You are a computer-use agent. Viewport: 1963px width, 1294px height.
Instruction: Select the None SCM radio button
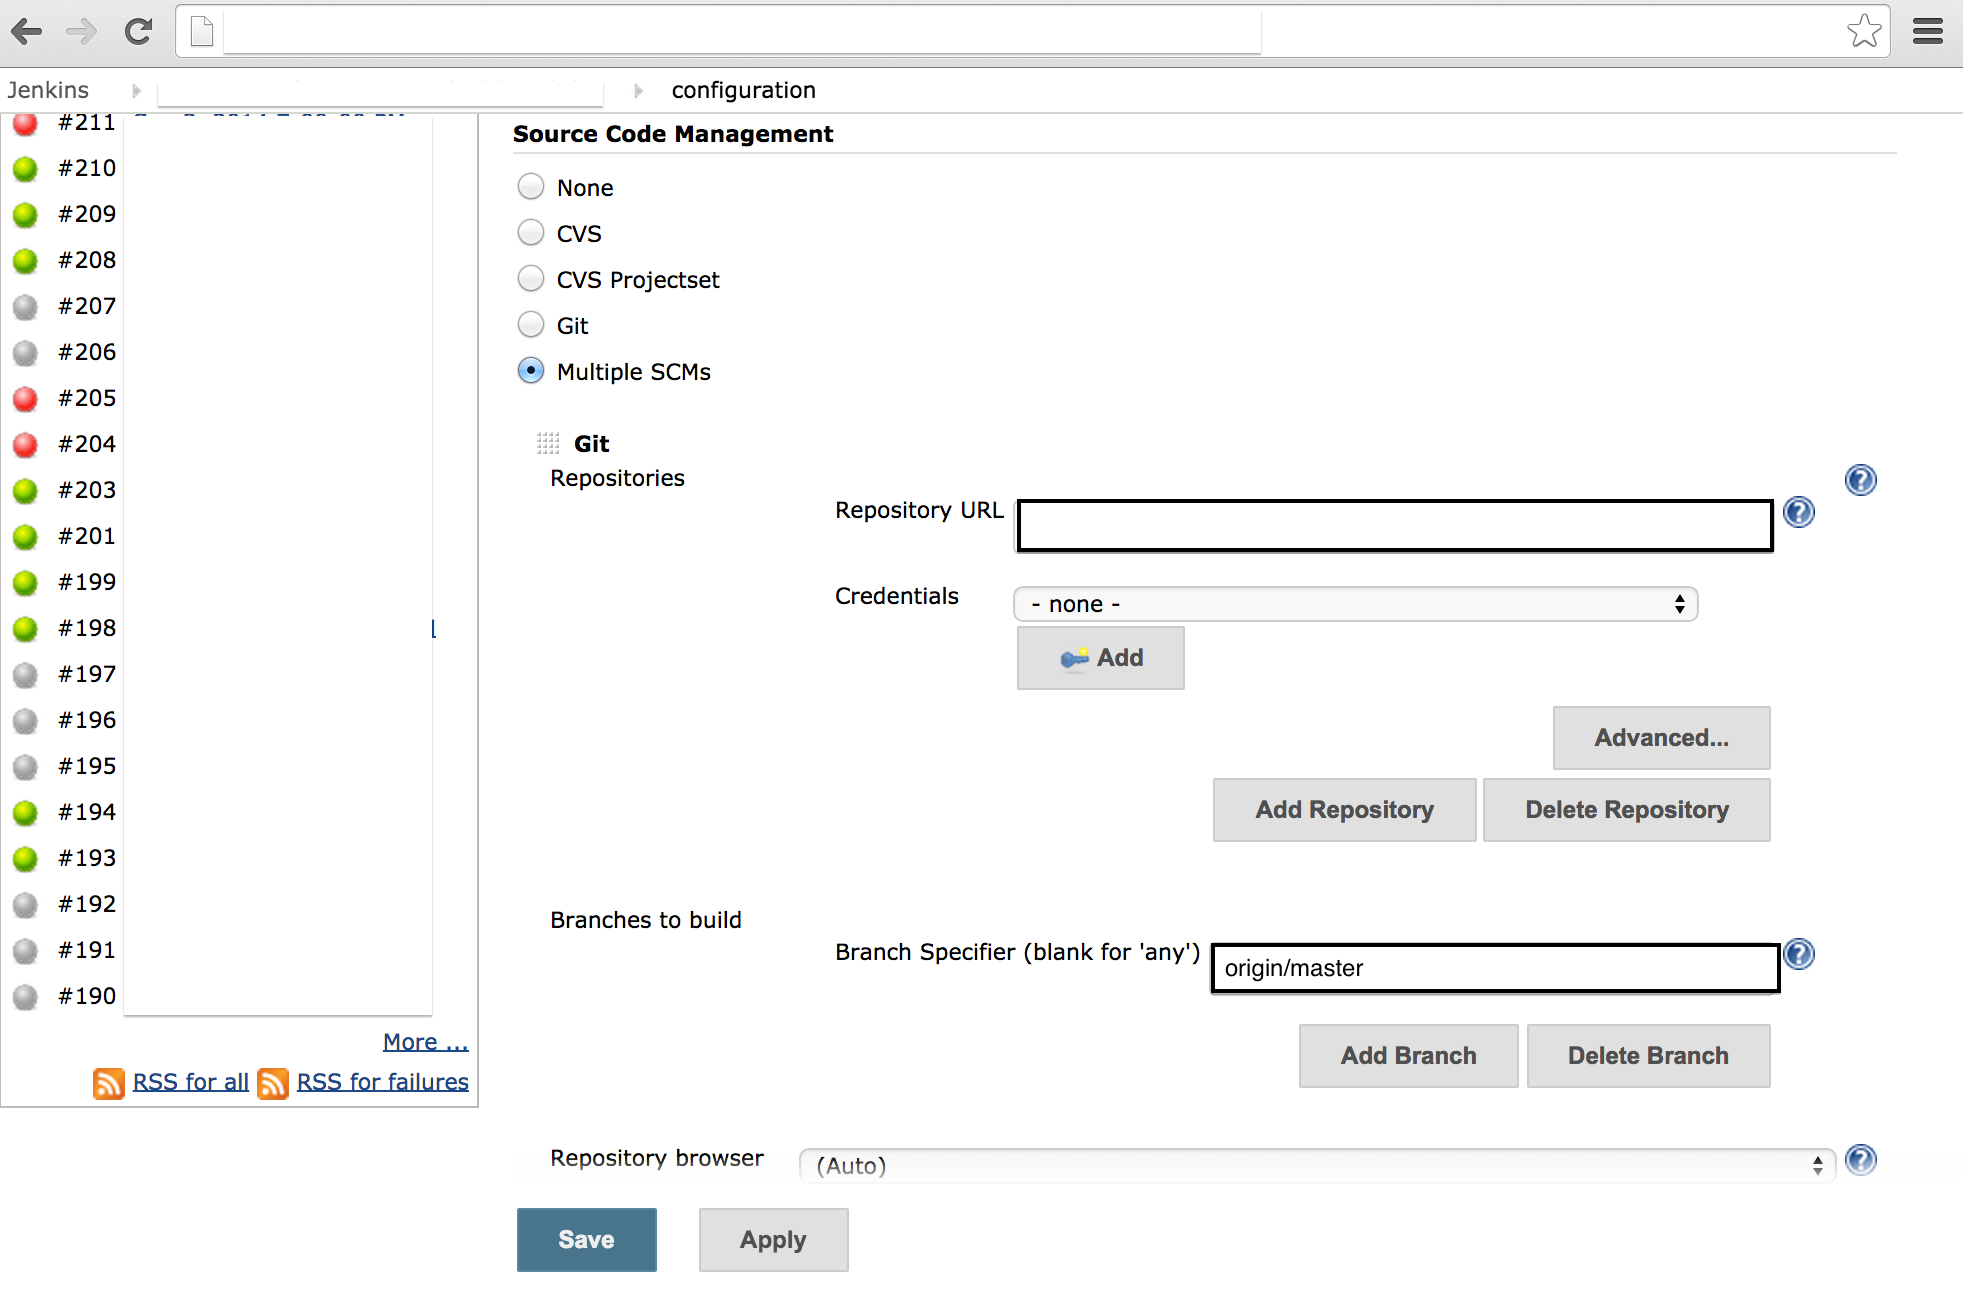531,187
